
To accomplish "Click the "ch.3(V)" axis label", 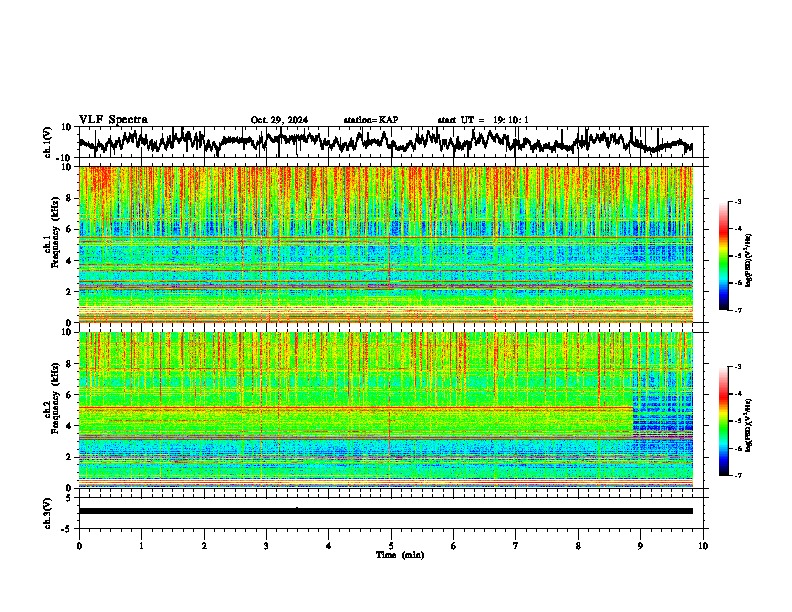I will pyautogui.click(x=47, y=514).
